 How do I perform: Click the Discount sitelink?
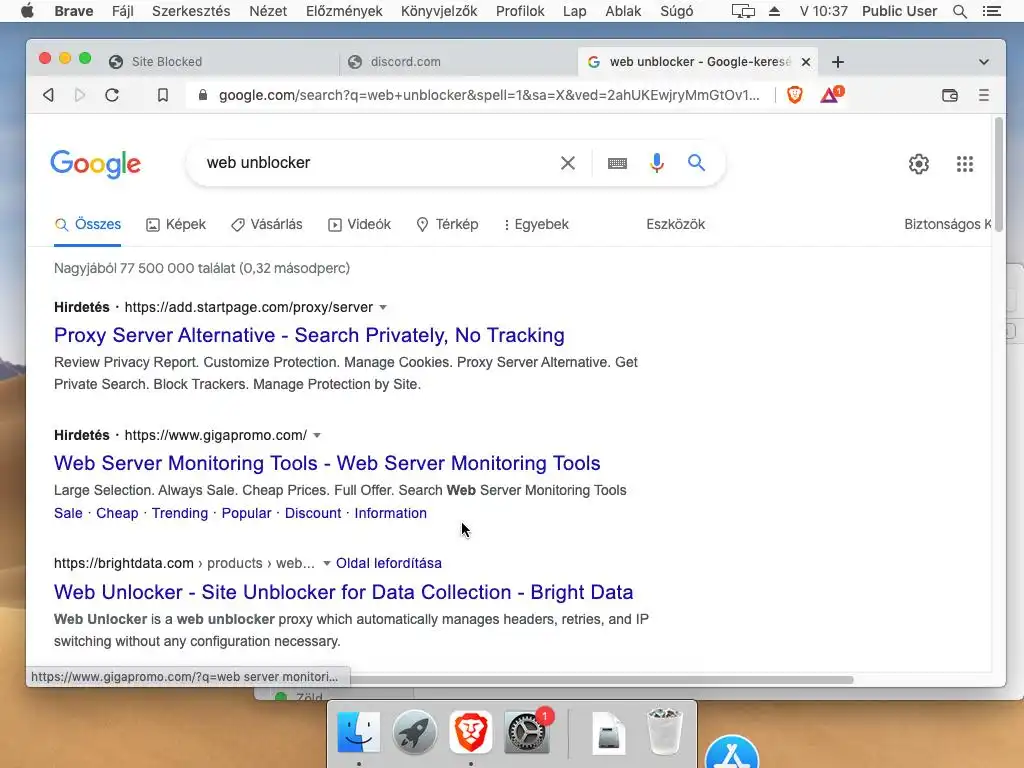[313, 513]
